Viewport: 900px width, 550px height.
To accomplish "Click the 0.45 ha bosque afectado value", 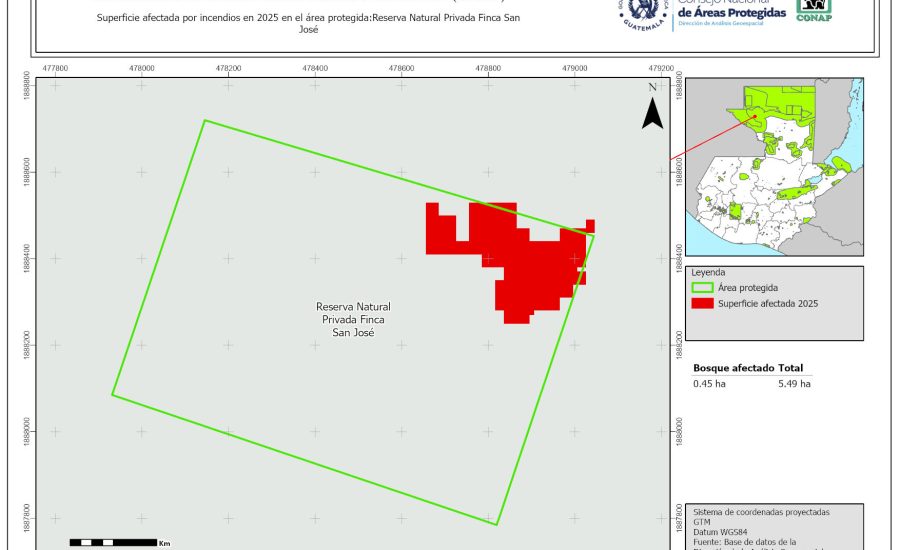I will 709,383.
